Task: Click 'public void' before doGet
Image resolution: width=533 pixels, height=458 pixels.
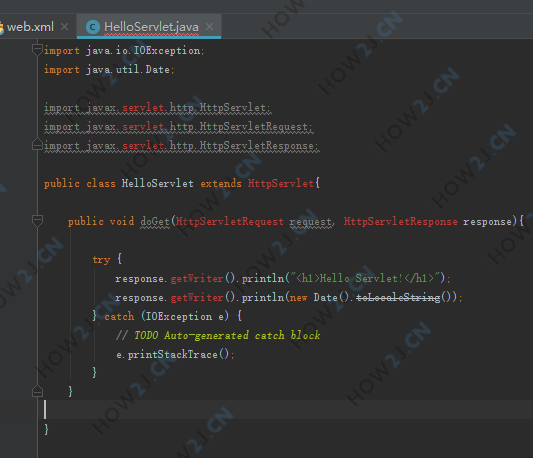Action: [x=101, y=222]
